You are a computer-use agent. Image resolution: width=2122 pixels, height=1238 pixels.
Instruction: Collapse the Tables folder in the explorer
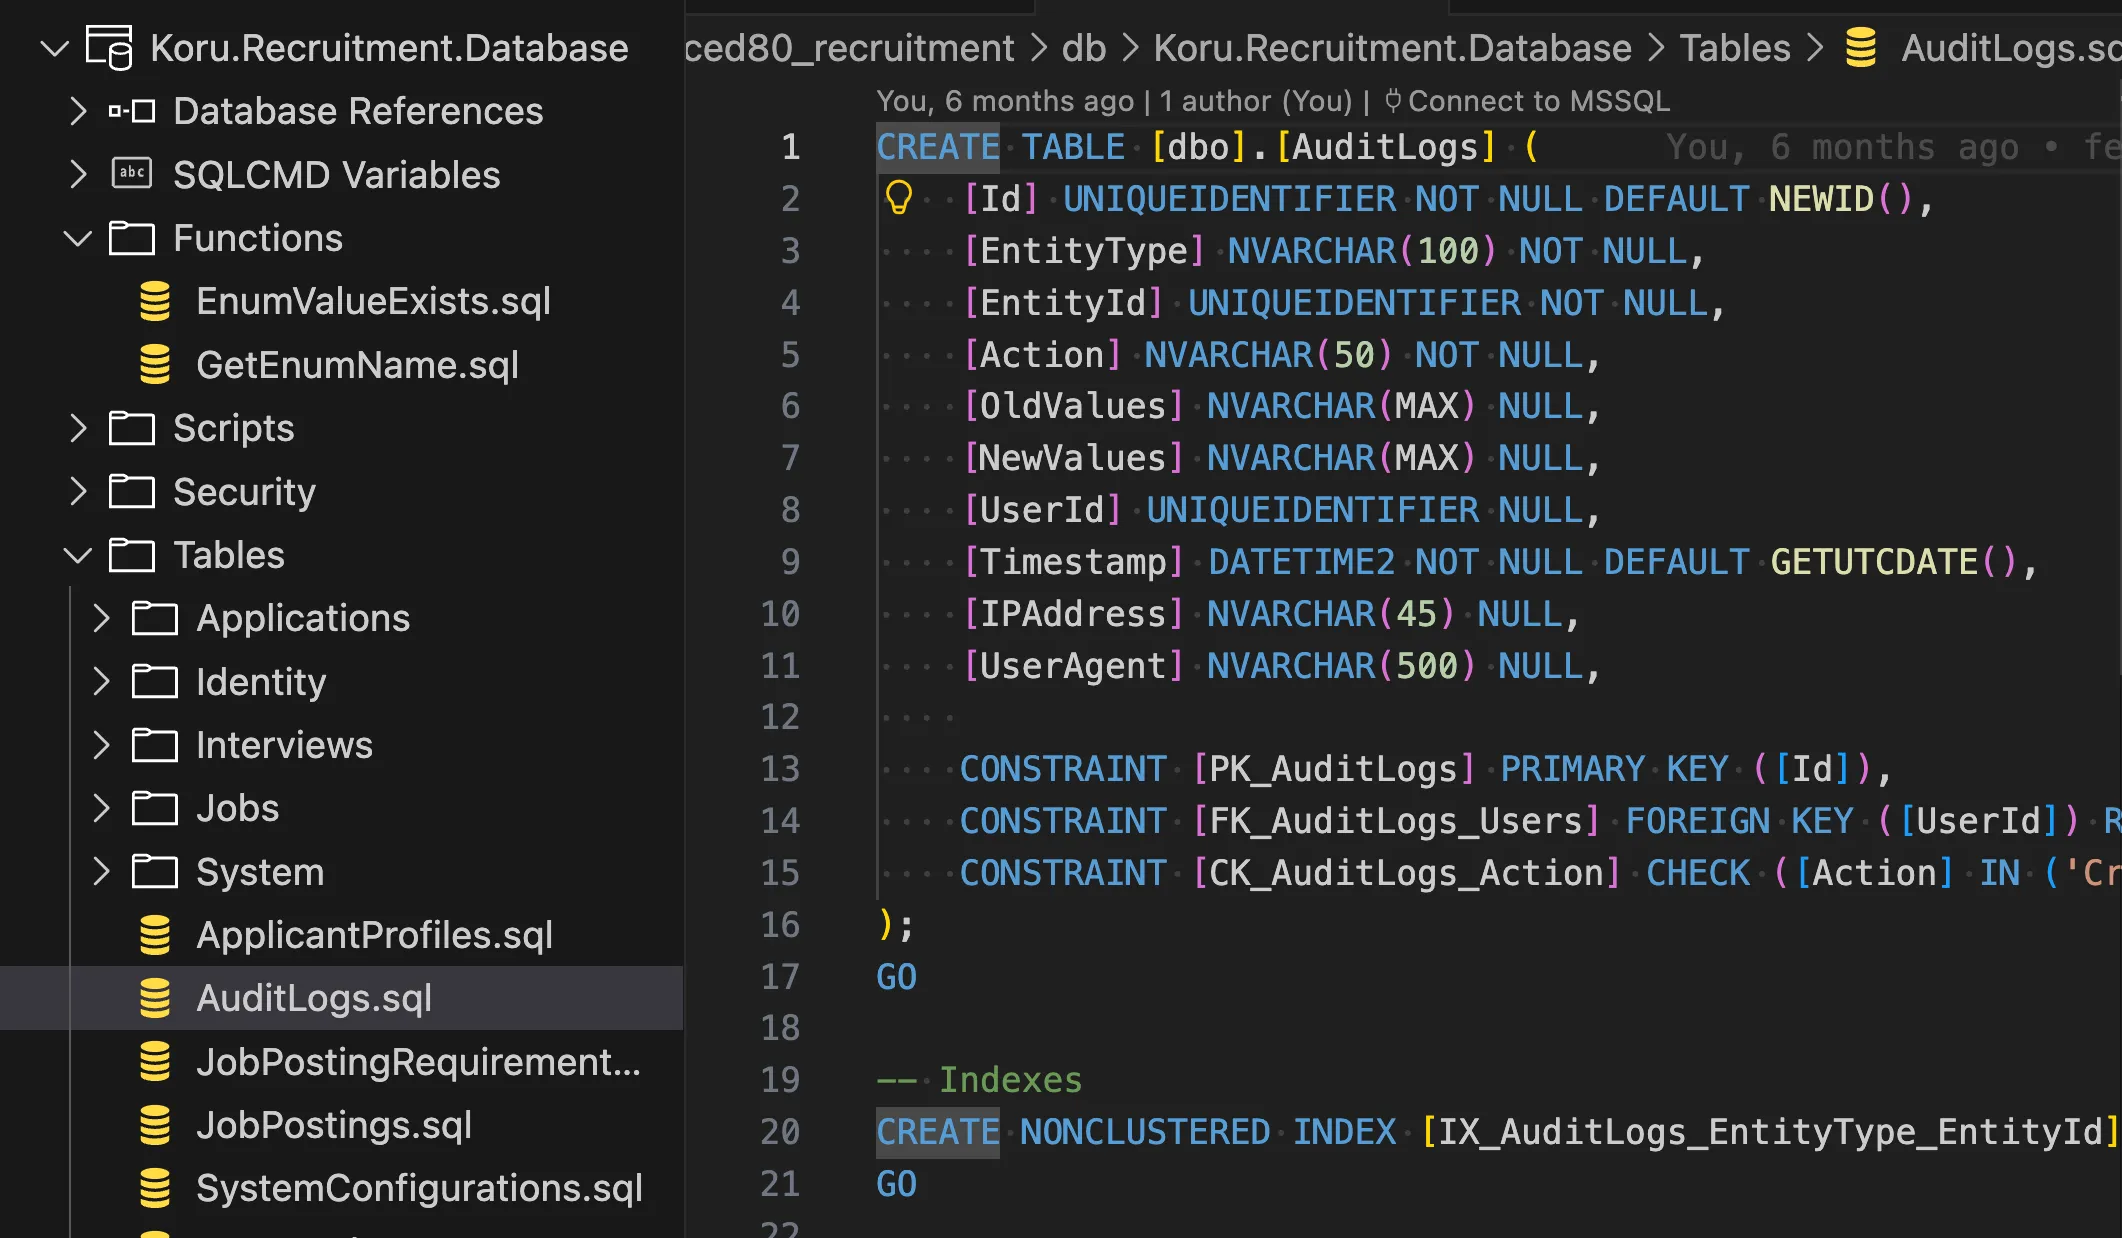click(x=77, y=555)
